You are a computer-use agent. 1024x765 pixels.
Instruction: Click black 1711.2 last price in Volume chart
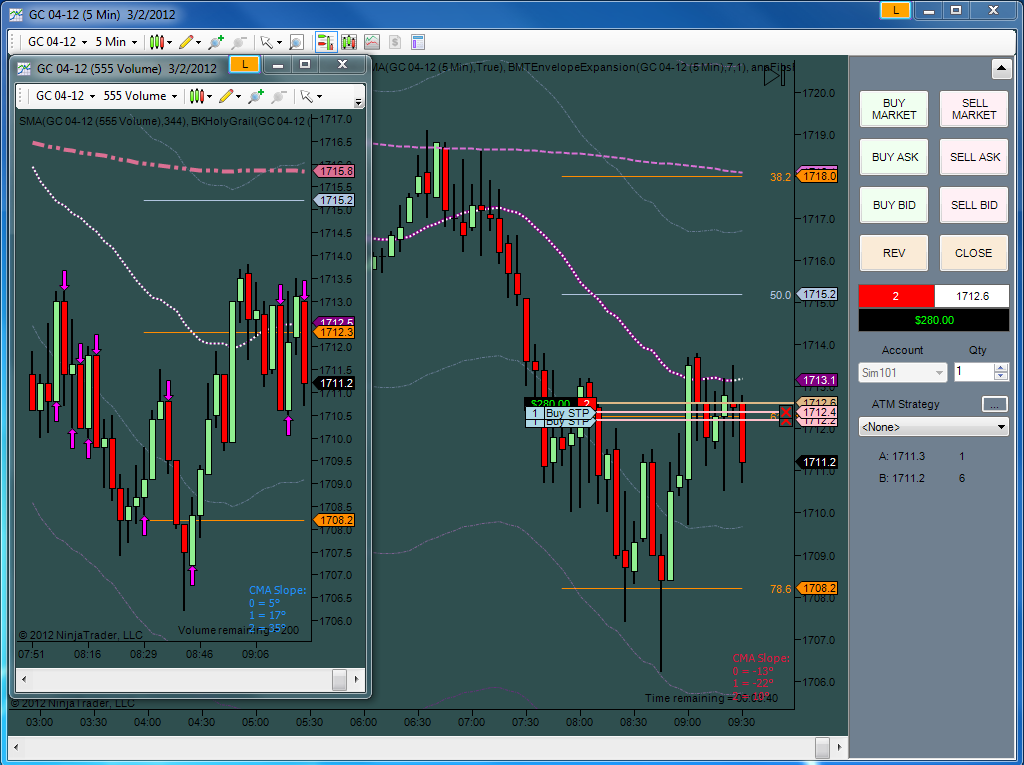click(x=334, y=383)
